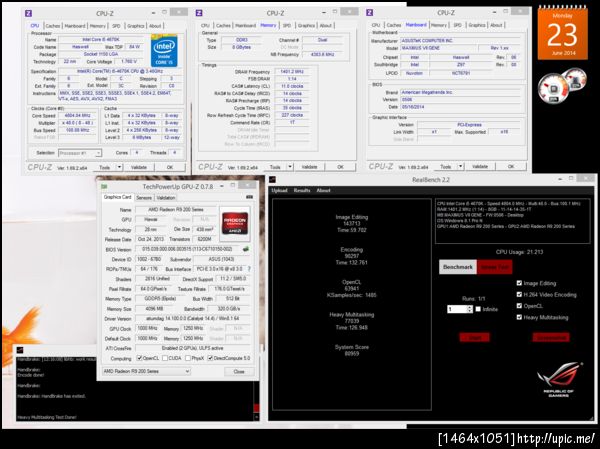Click the Republic of Gamers logo
Screen dimensions: 600x449
tap(559, 379)
